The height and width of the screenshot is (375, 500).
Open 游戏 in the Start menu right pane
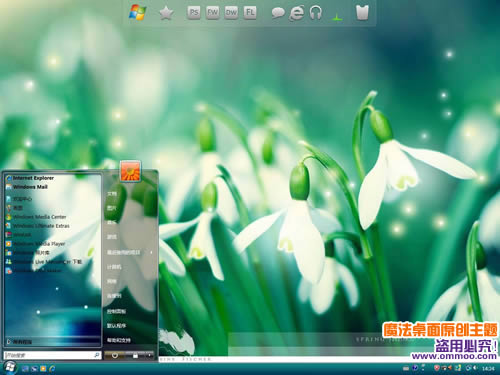point(112,237)
